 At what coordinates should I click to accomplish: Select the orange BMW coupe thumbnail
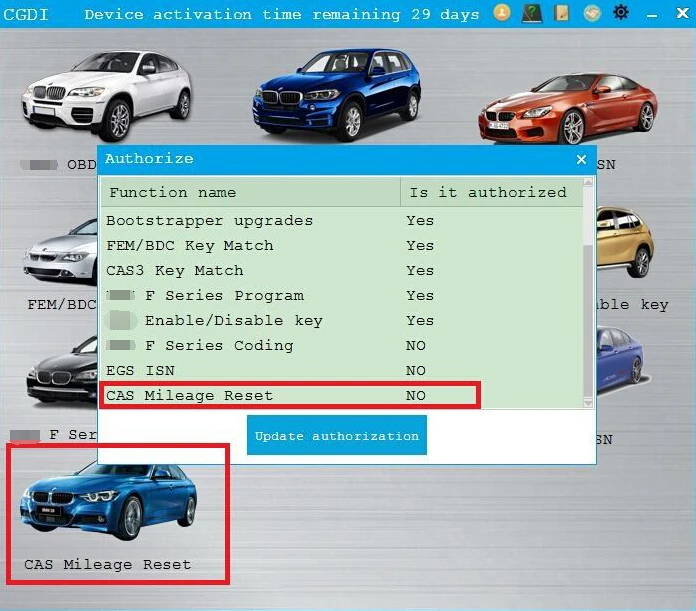pos(568,109)
